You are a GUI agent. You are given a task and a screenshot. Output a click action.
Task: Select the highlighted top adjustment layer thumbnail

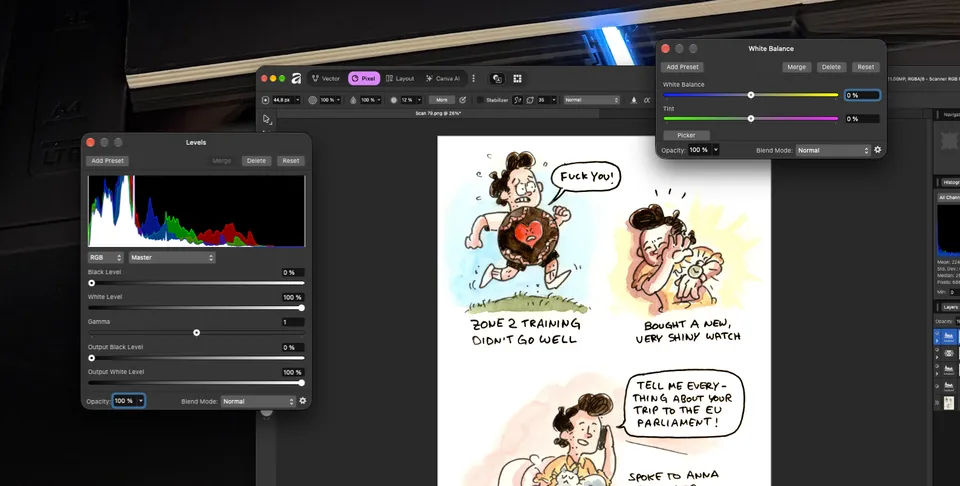click(948, 336)
